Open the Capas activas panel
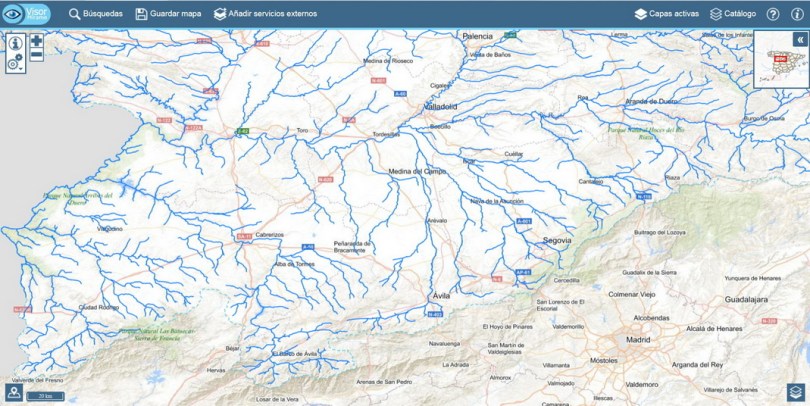This screenshot has width=810, height=406. point(666,14)
